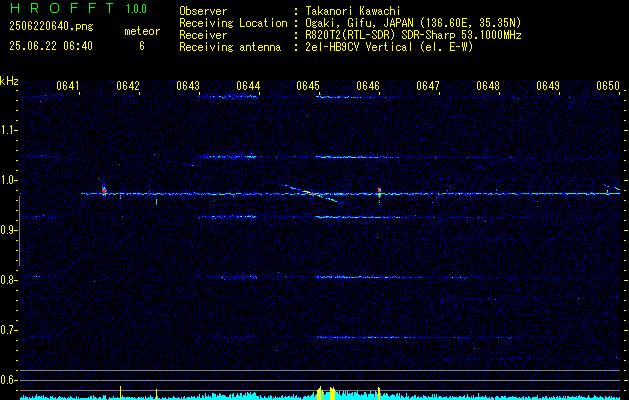Viewport: 629px width, 400px height.
Task: Click the 0644 time axis label
Action: 248,85
